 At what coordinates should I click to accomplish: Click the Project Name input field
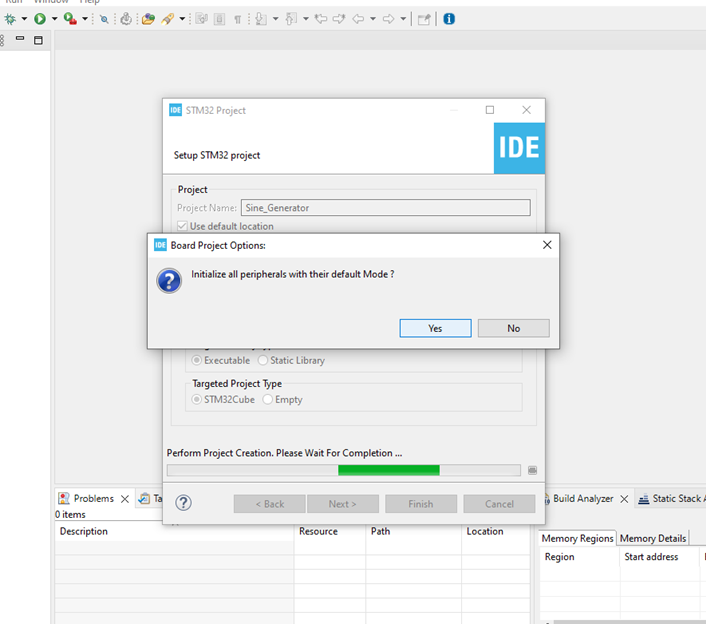pyautogui.click(x=386, y=208)
